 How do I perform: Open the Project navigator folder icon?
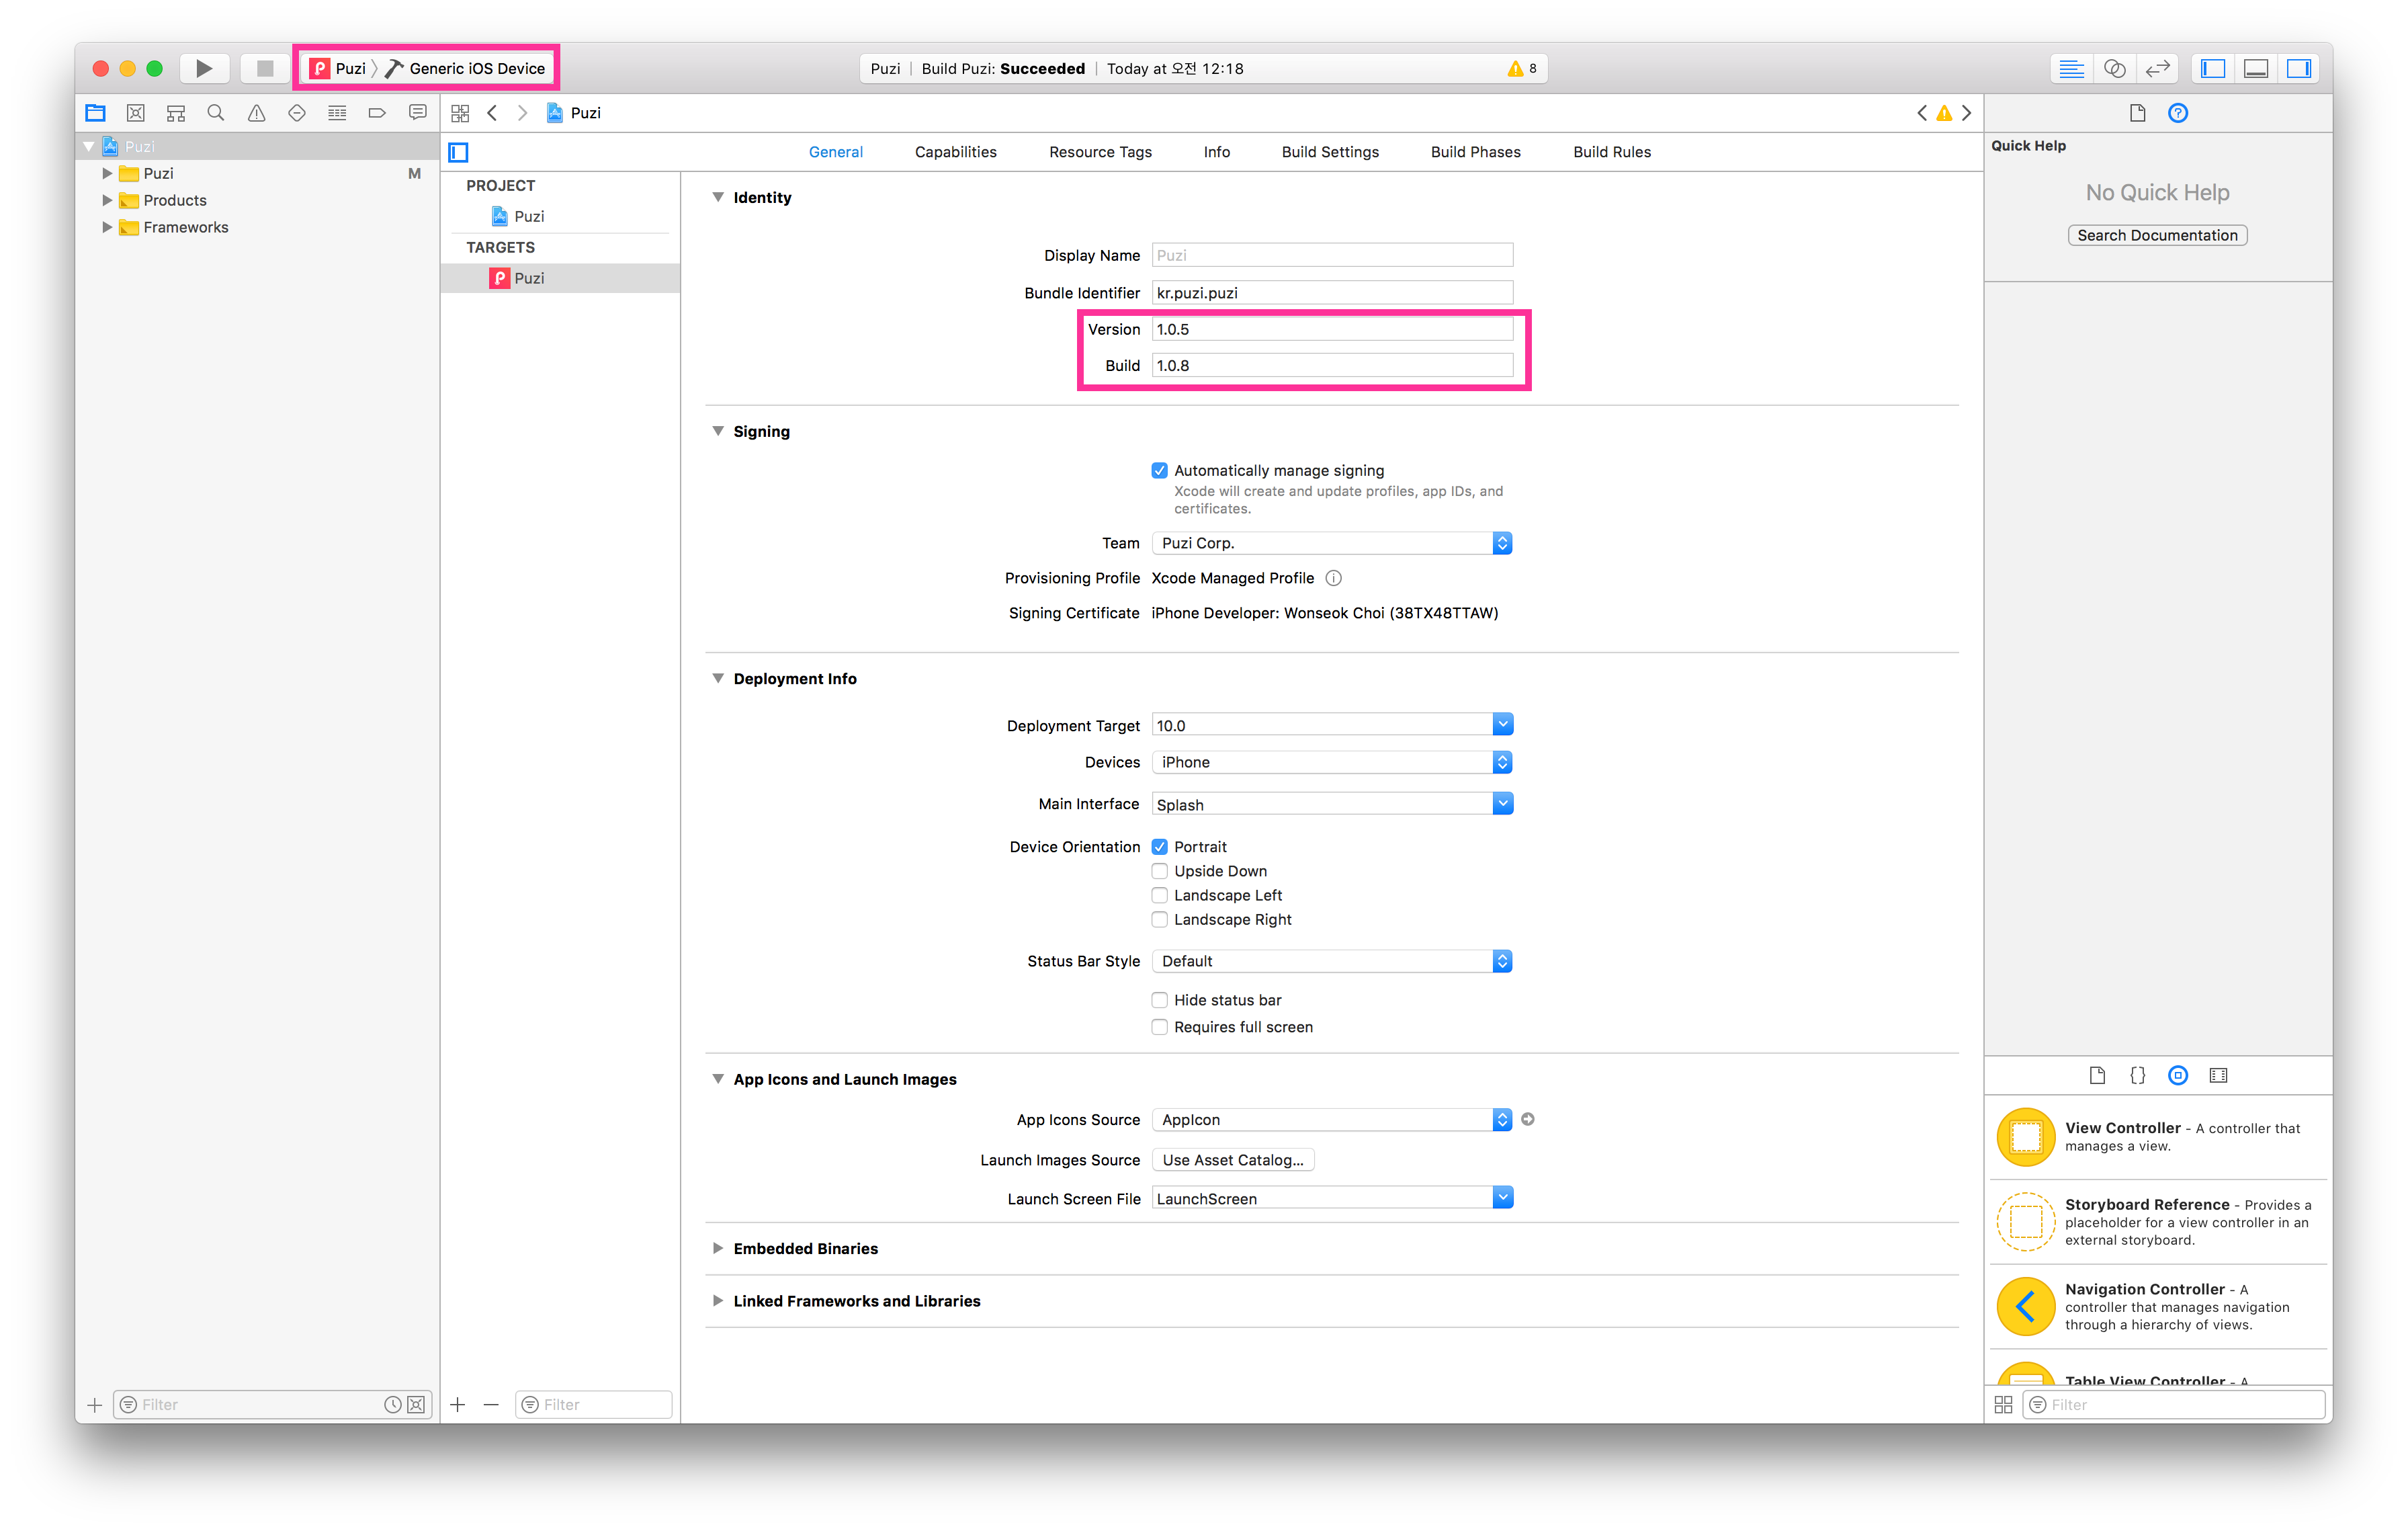pos(95,113)
